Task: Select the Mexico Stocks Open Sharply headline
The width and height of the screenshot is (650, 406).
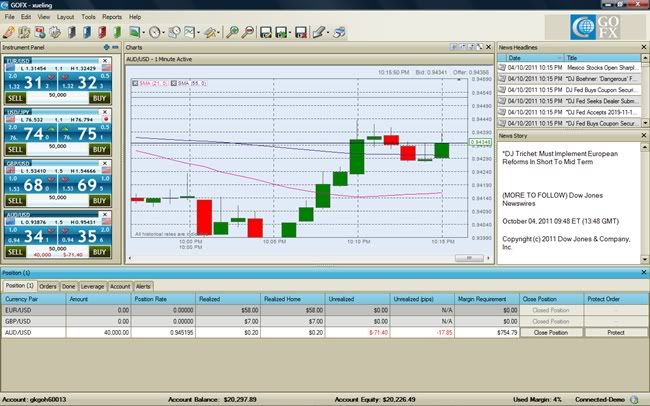Action: click(x=600, y=68)
